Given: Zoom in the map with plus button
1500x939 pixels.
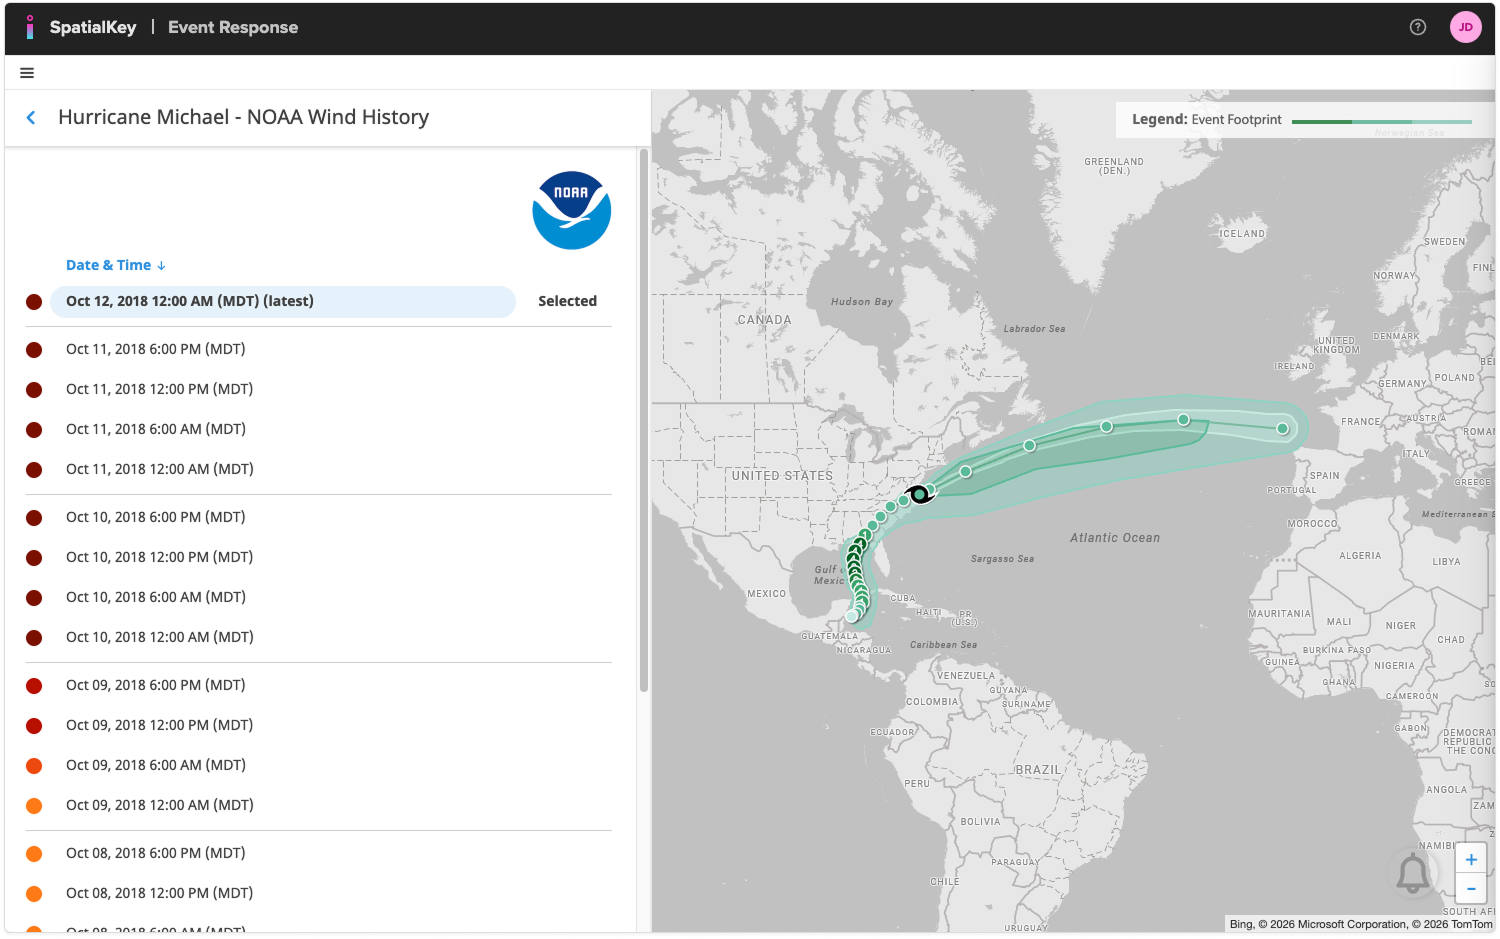Looking at the screenshot, I should 1470,859.
